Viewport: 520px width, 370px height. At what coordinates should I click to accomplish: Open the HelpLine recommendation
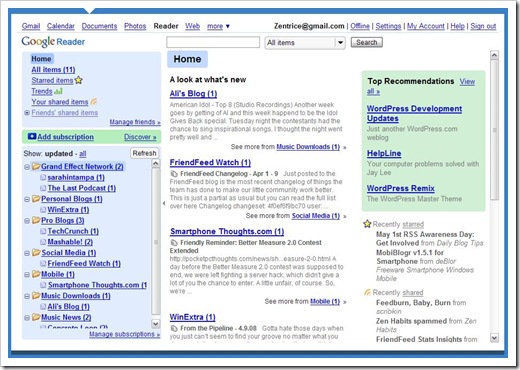(x=384, y=153)
